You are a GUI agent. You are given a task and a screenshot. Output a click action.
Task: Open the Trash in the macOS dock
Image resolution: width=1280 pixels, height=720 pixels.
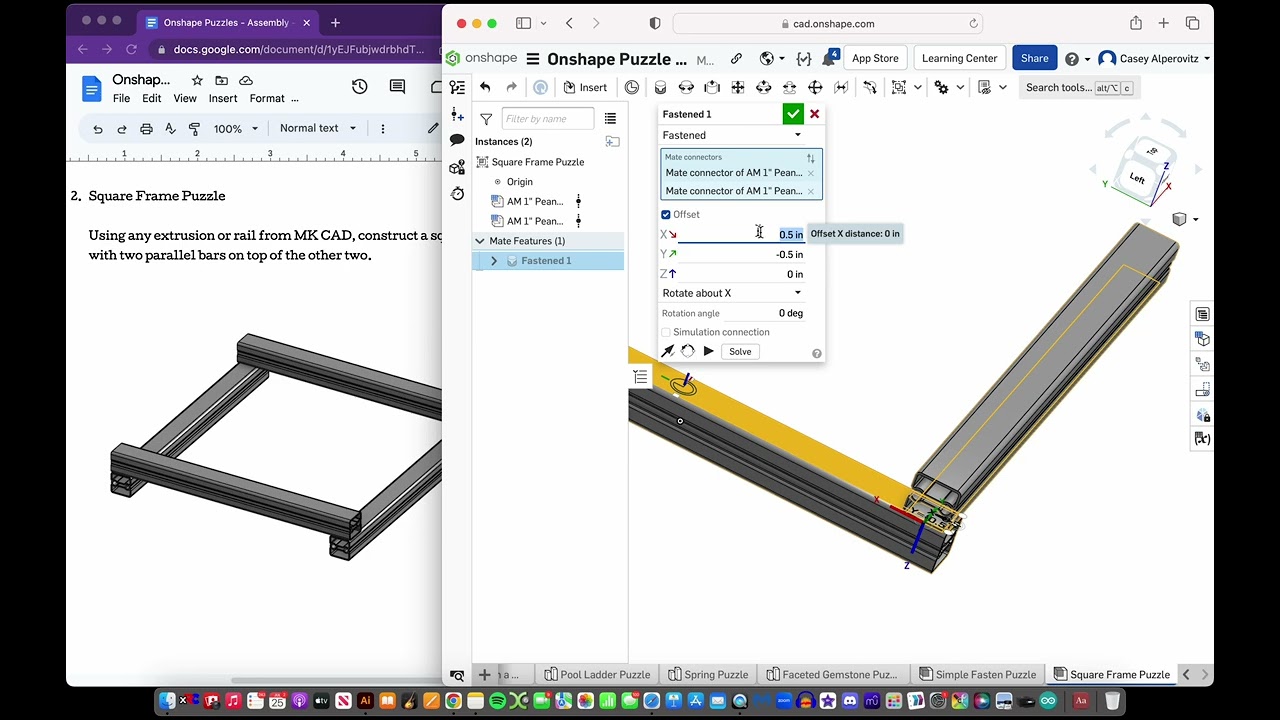click(1112, 701)
